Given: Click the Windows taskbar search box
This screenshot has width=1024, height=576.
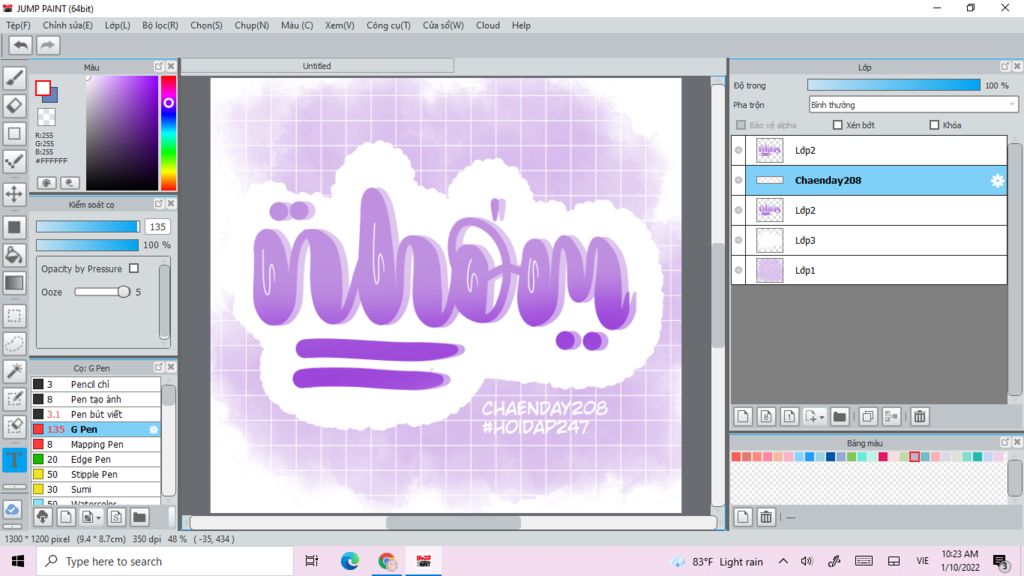Looking at the screenshot, I should tap(165, 561).
